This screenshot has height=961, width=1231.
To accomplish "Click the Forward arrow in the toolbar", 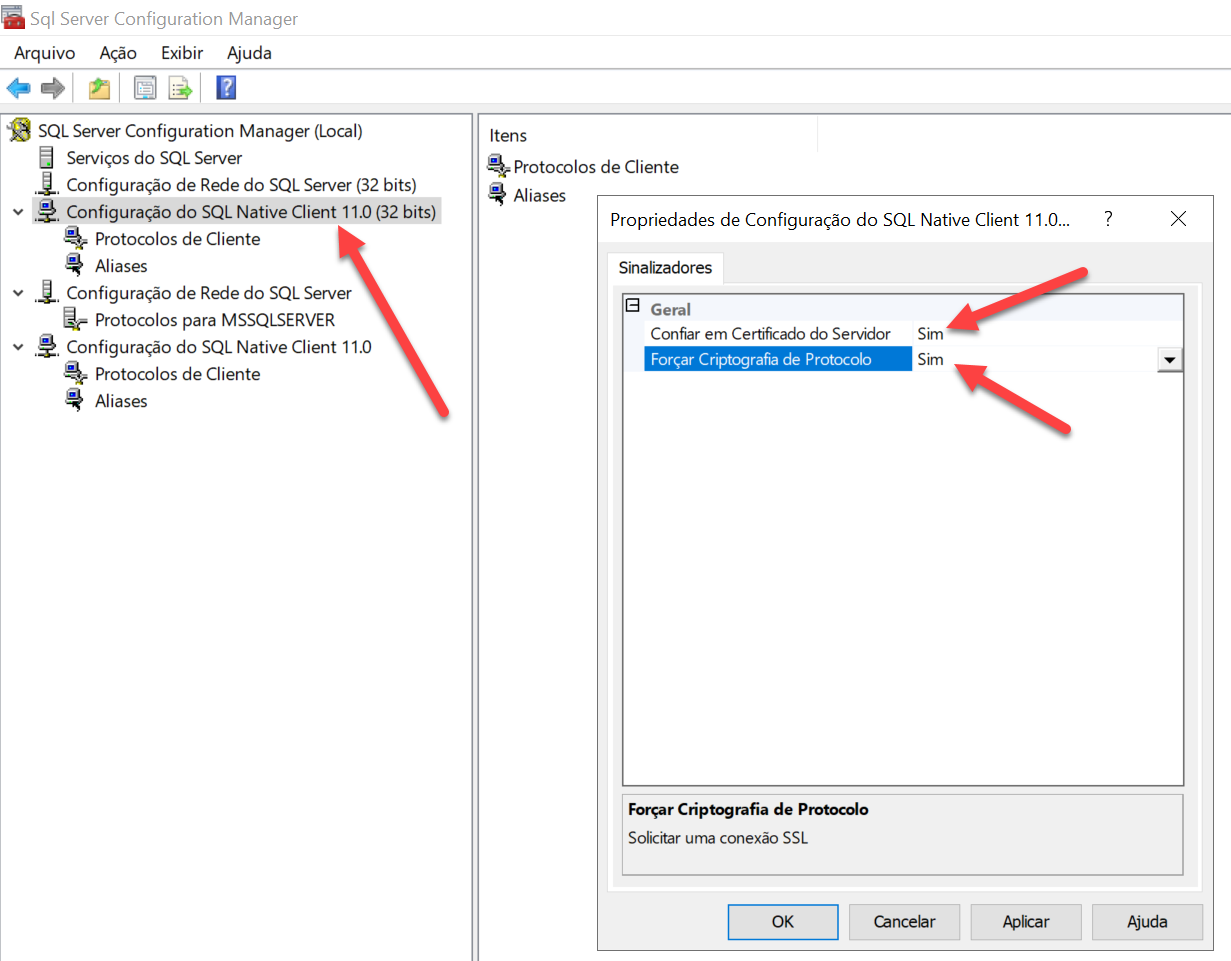I will click(52, 88).
